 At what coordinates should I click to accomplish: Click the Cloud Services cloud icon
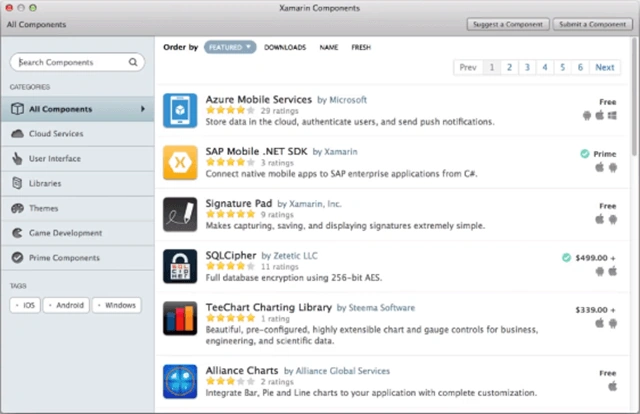click(17, 134)
